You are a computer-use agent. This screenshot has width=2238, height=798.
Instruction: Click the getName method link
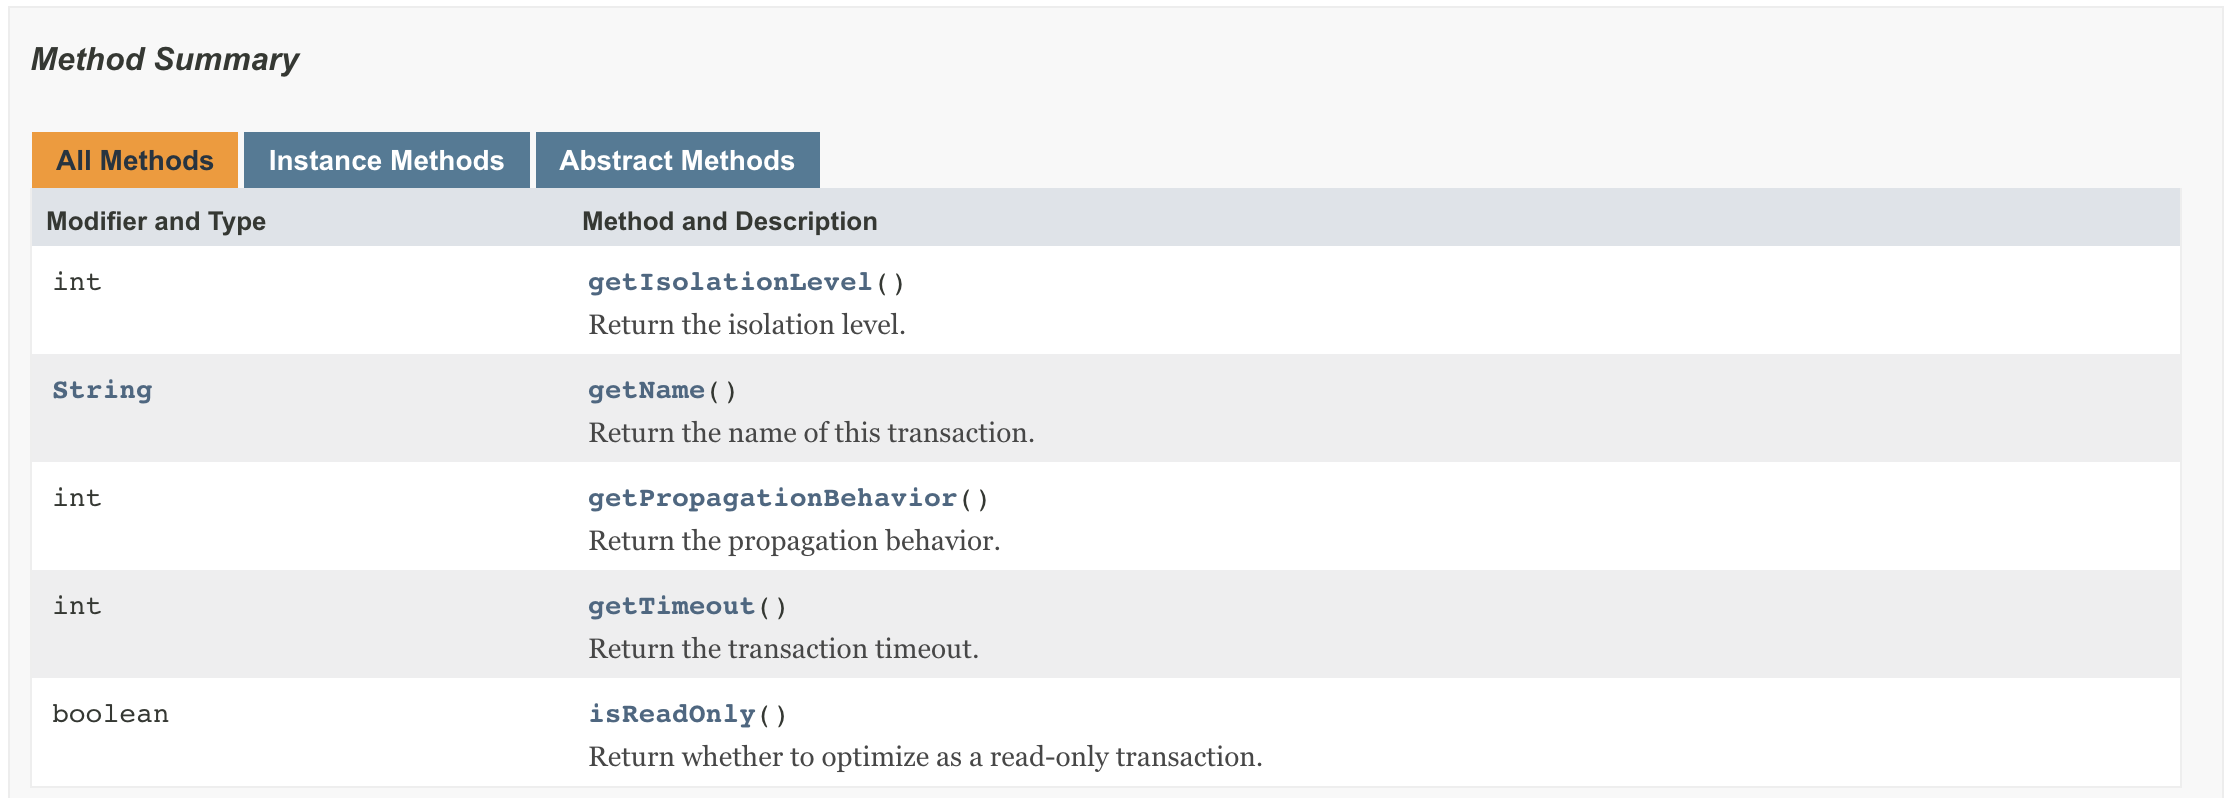(x=646, y=390)
